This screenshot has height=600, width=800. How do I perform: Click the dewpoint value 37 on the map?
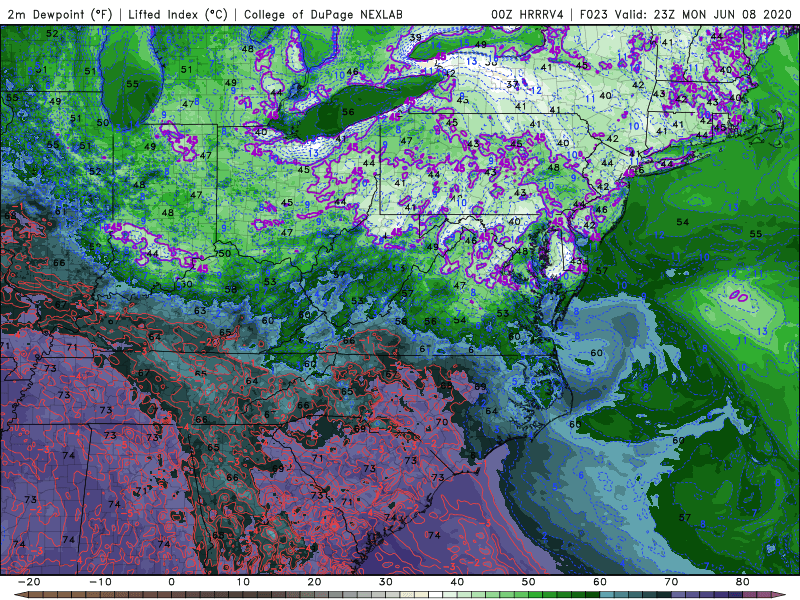tap(512, 84)
